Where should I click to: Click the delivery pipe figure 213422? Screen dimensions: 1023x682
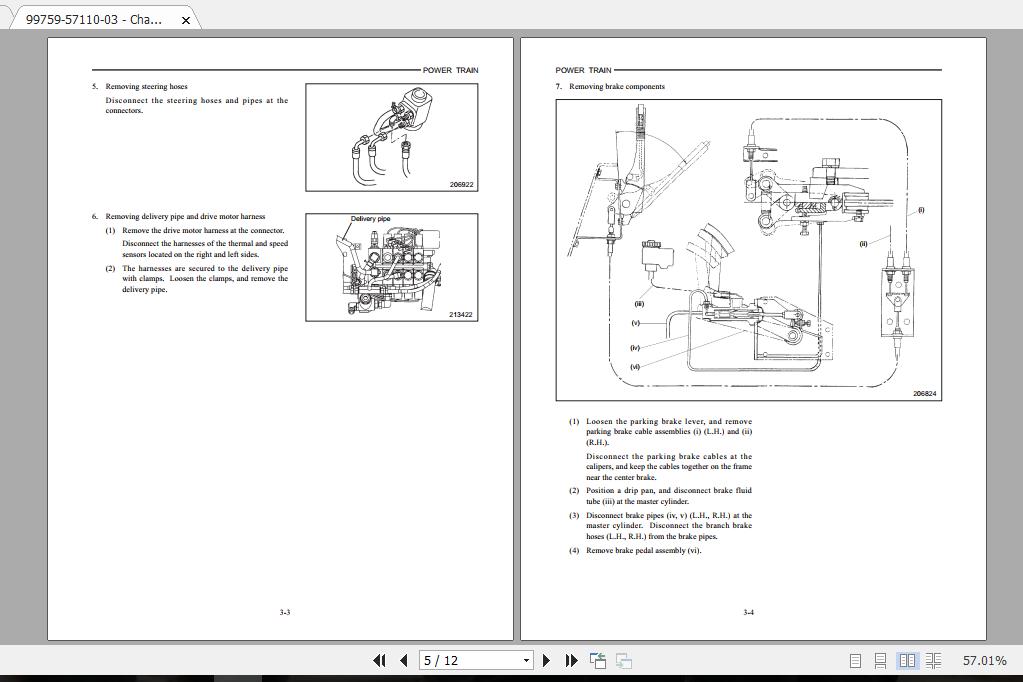pyautogui.click(x=391, y=267)
